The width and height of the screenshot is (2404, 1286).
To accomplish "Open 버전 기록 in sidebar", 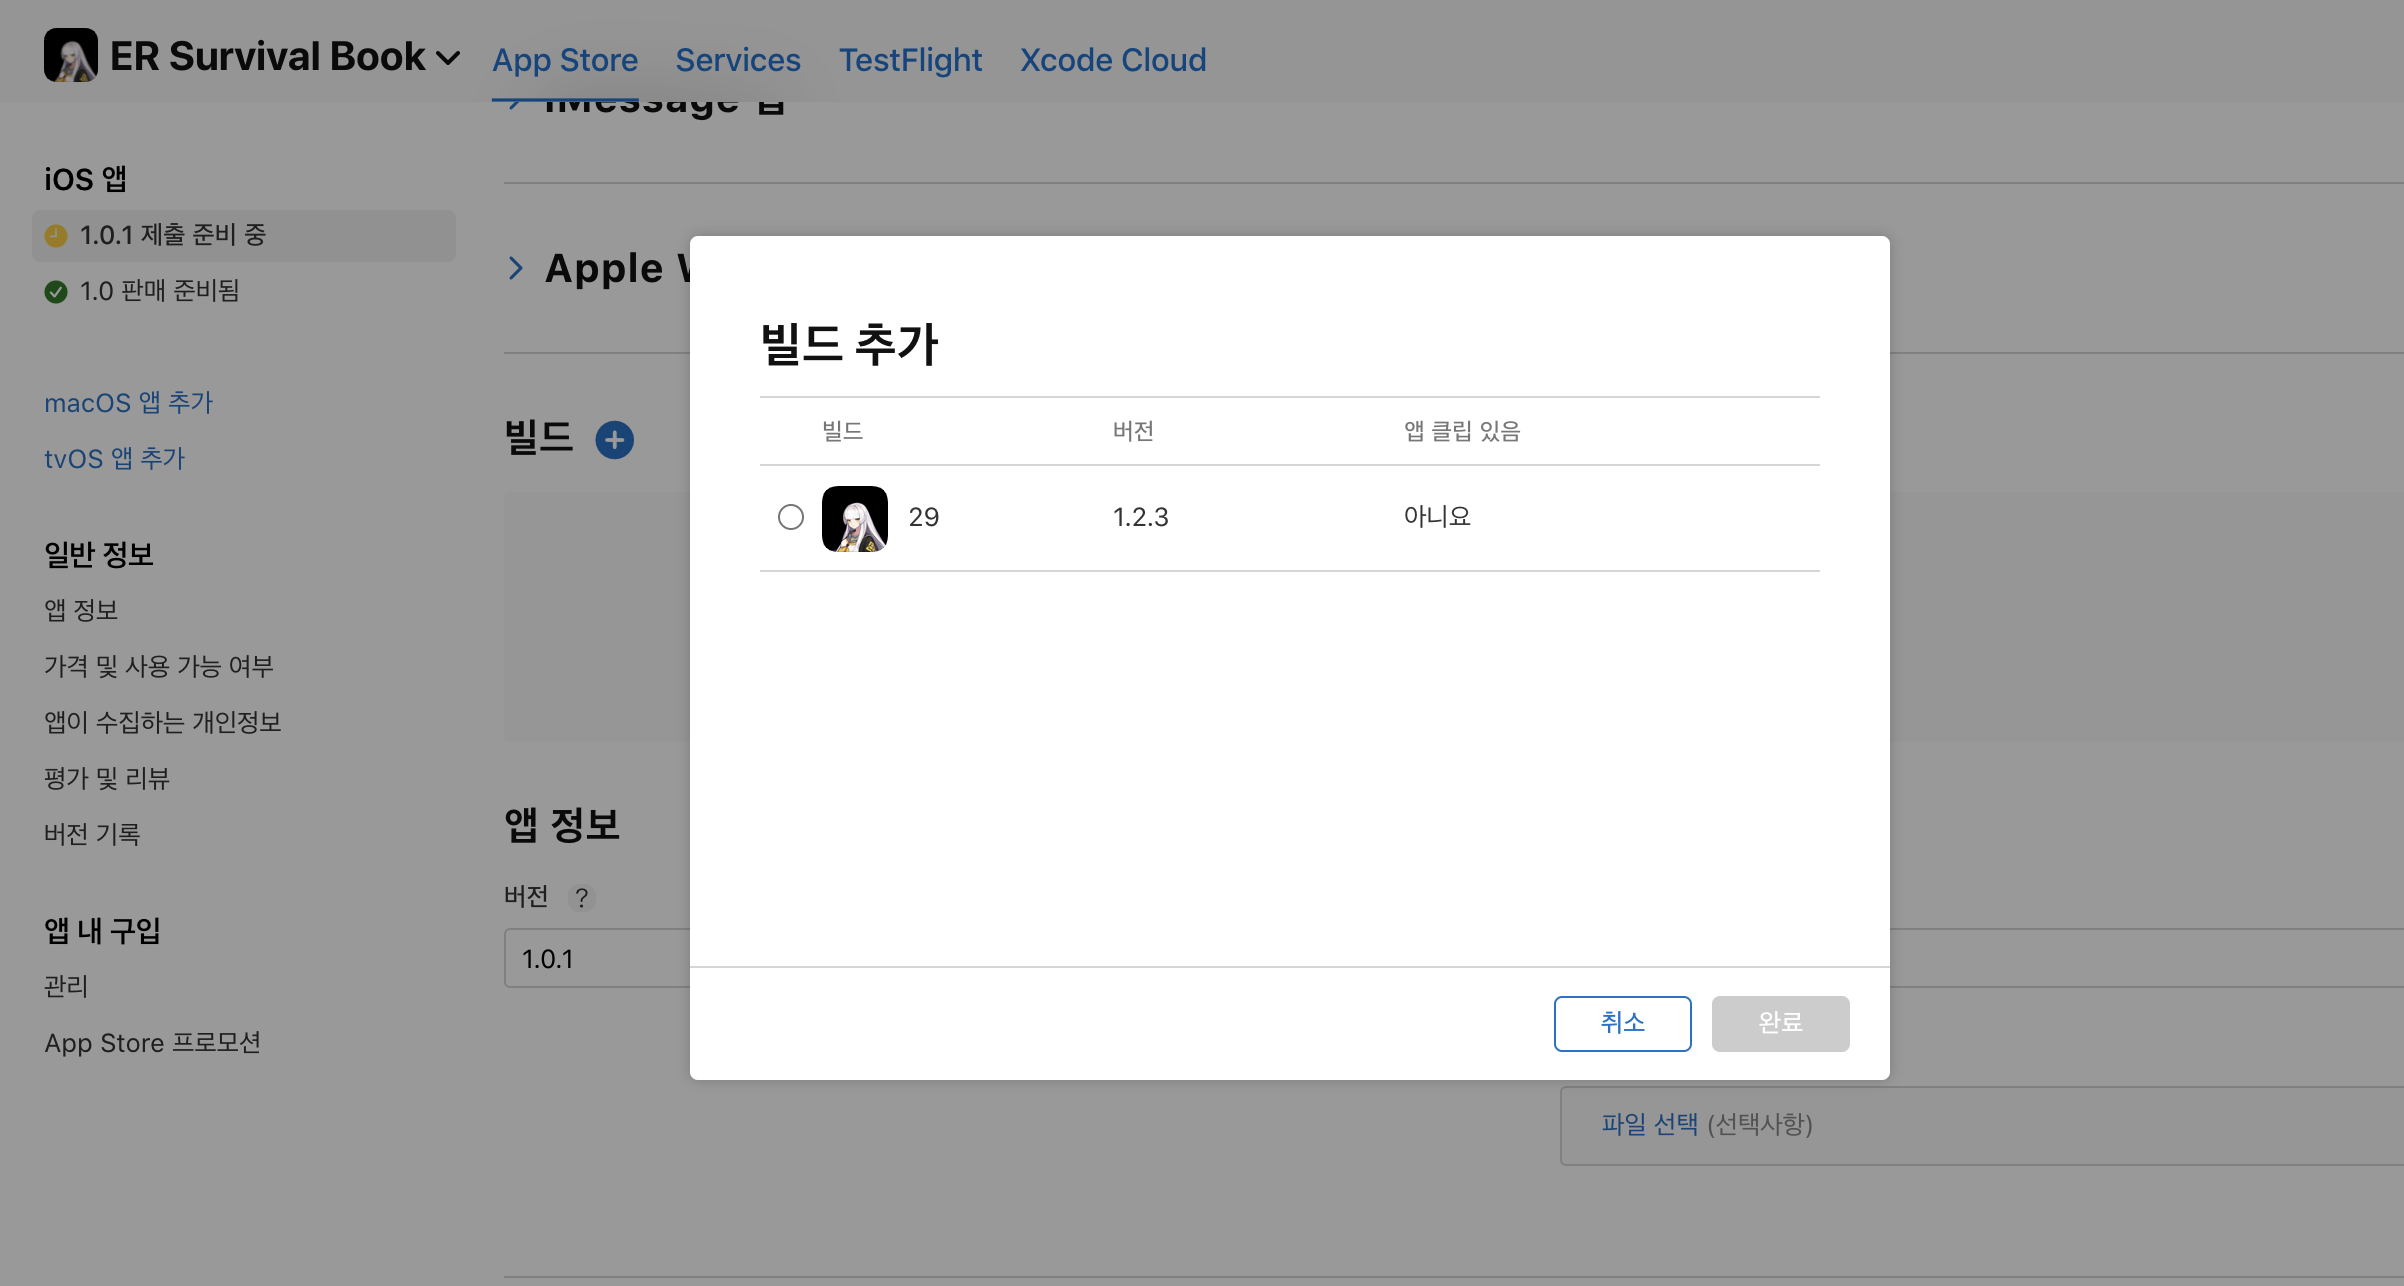I will 92,834.
